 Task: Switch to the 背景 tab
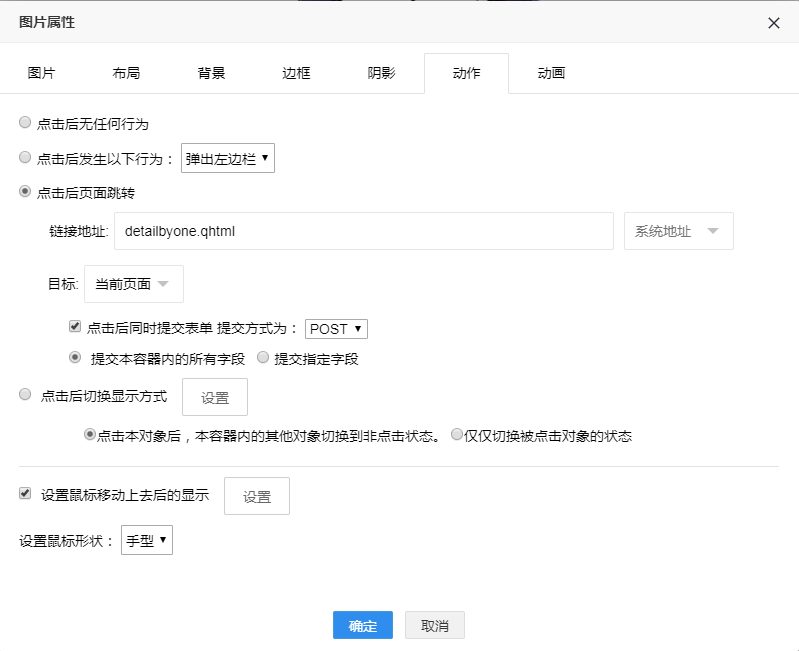pyautogui.click(x=211, y=73)
